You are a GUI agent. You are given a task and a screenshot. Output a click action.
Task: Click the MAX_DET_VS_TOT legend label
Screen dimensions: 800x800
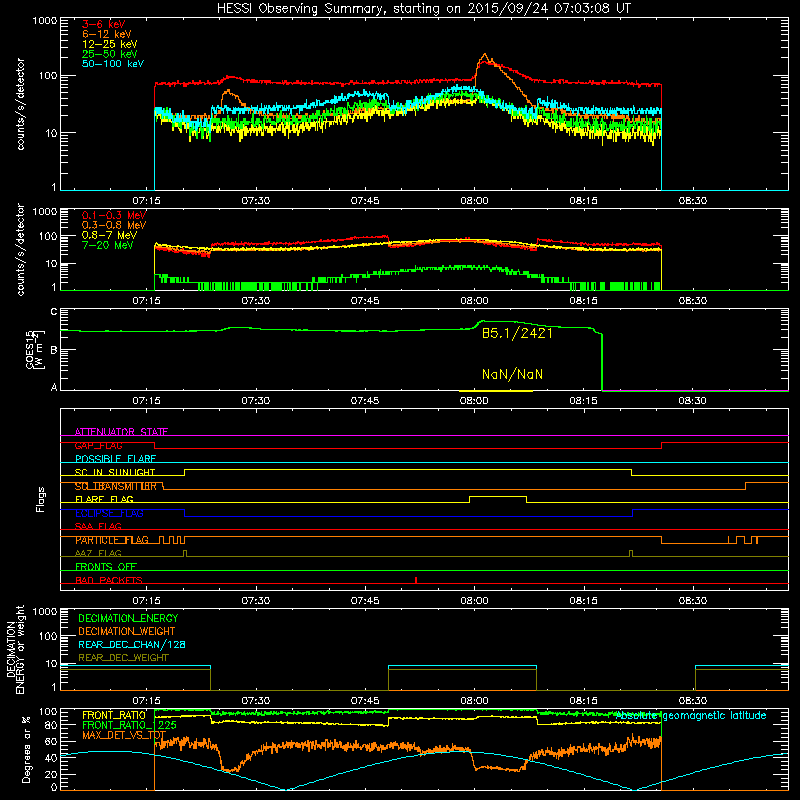coord(124,735)
